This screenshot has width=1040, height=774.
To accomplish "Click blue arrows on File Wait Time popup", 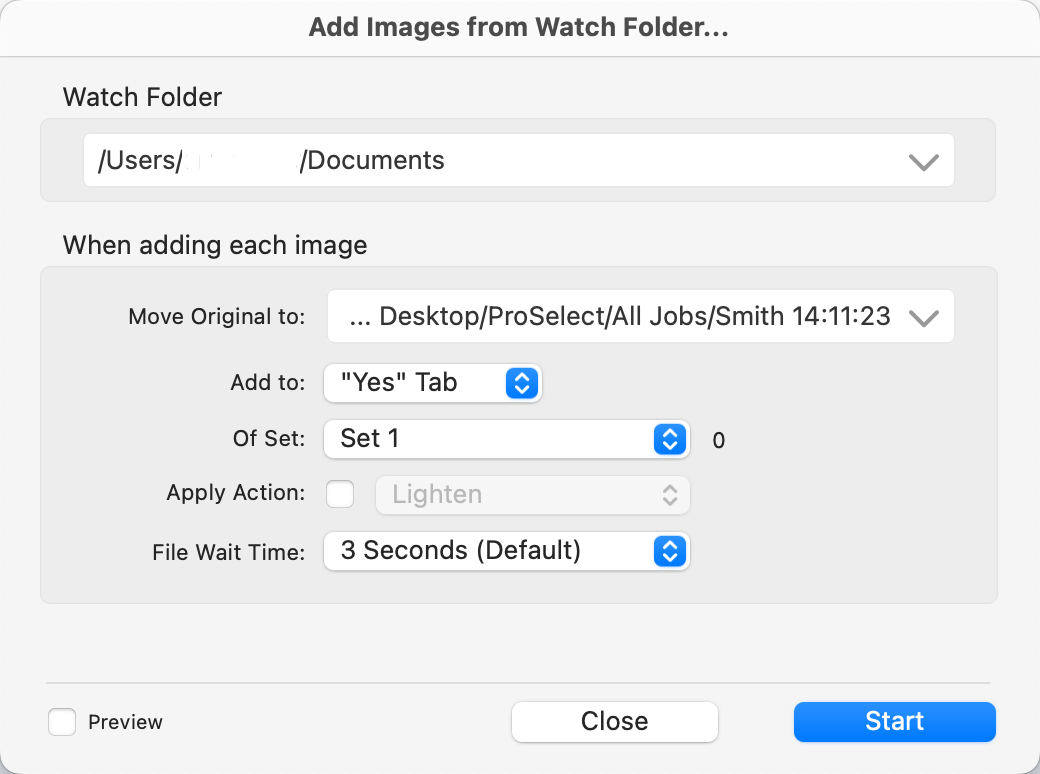I will click(x=670, y=550).
